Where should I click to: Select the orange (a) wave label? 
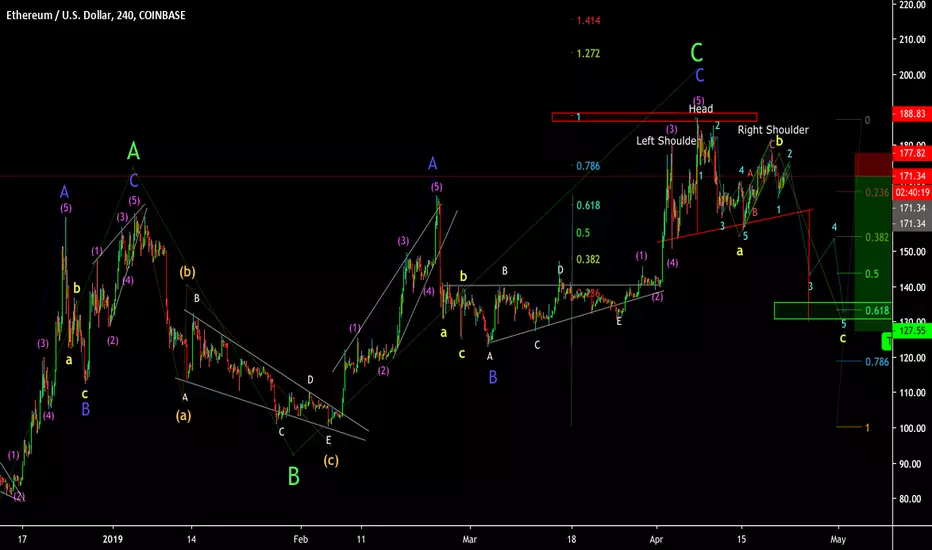(183, 416)
